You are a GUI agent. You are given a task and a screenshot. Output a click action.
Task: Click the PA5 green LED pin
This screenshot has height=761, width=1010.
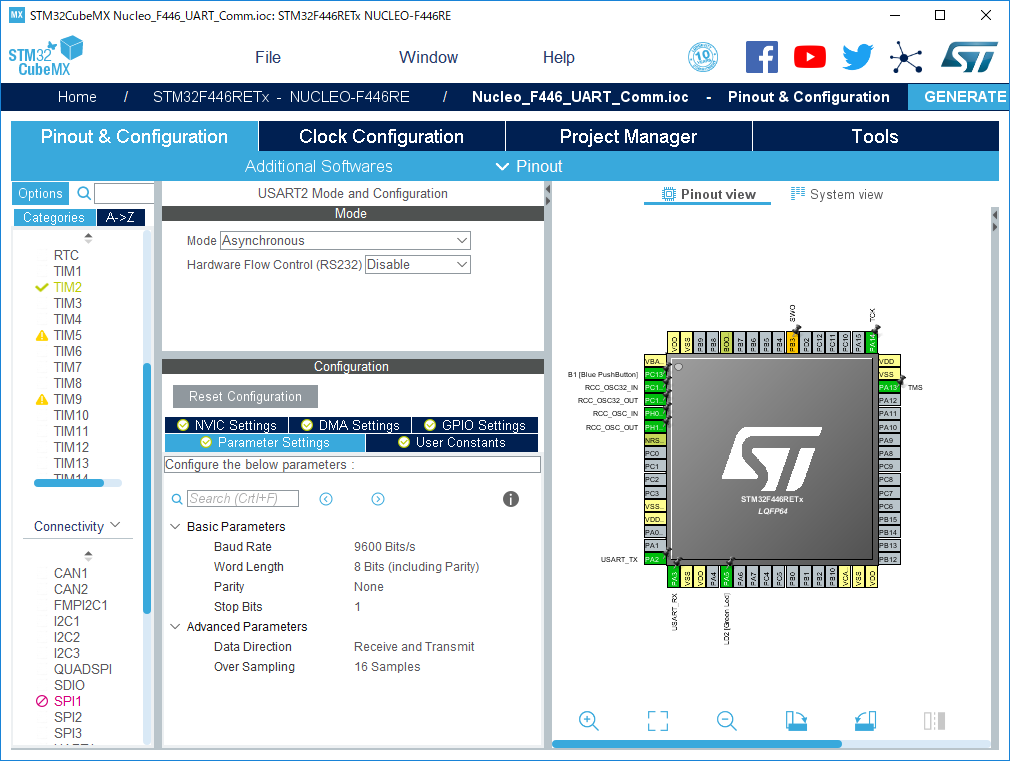coord(726,577)
